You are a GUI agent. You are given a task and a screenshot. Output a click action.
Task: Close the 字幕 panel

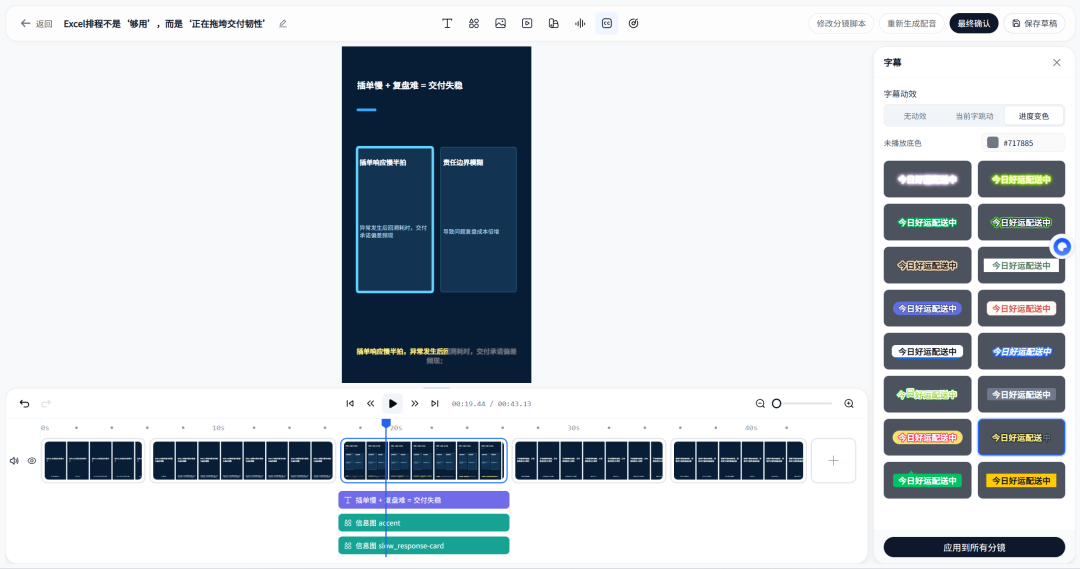click(x=1057, y=63)
